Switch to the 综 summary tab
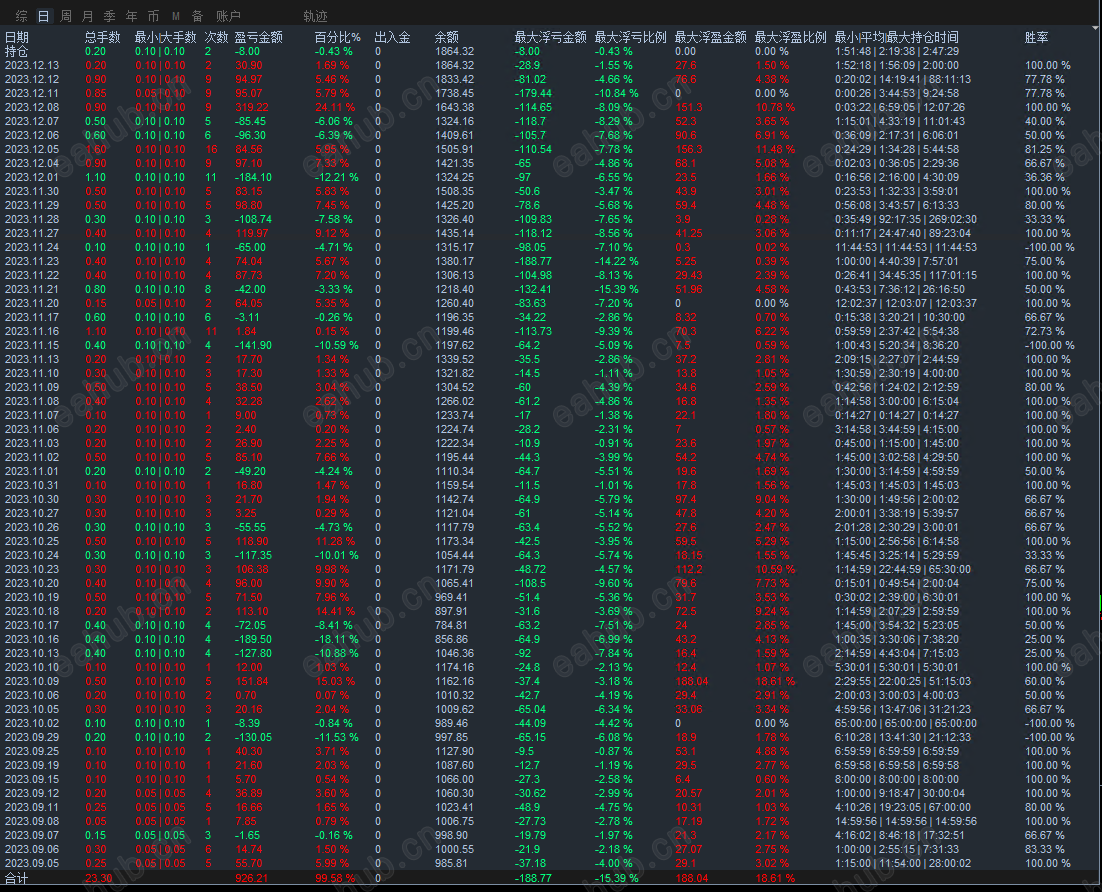 pos(22,15)
